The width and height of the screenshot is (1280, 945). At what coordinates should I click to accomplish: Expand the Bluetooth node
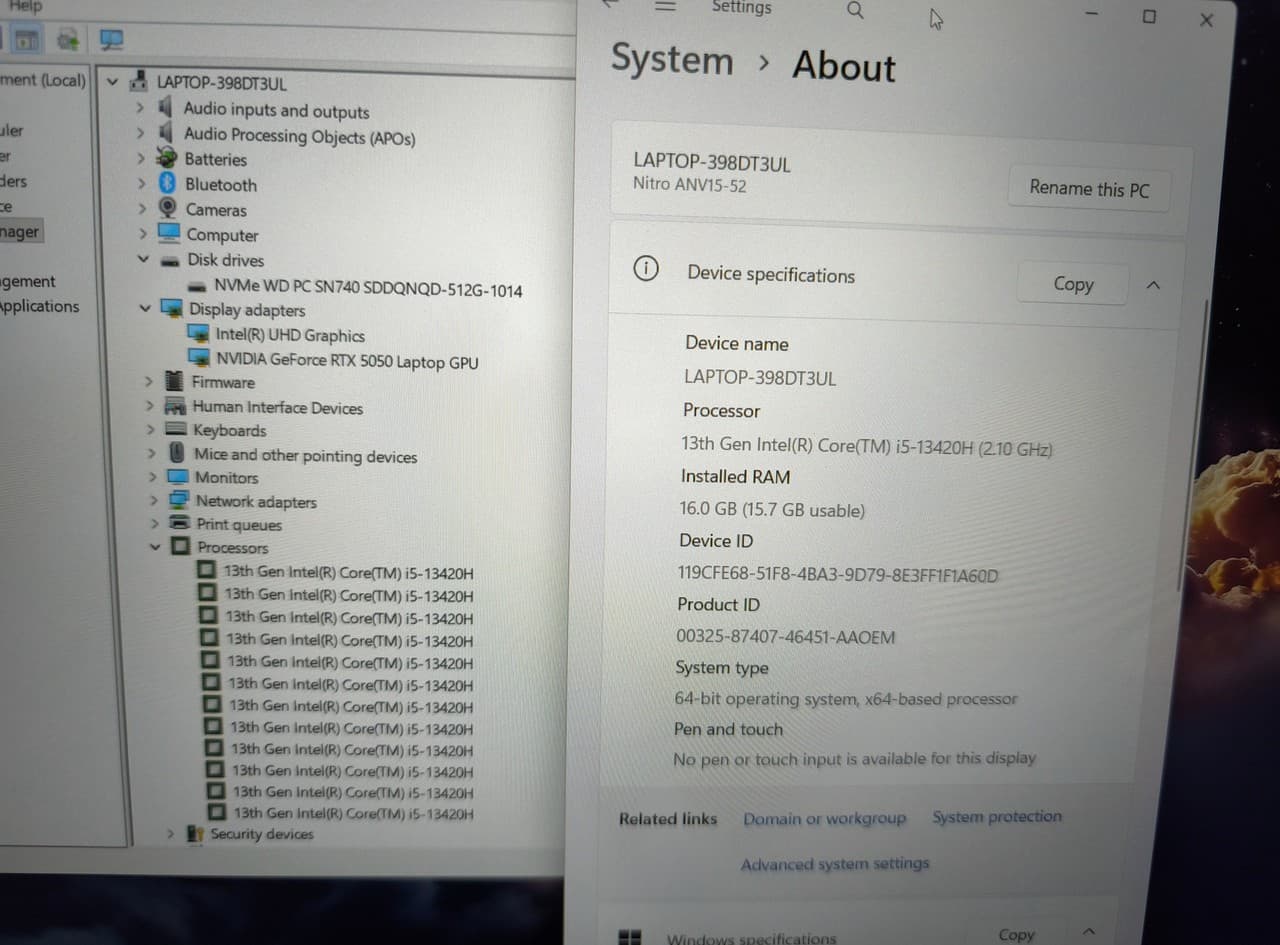(x=142, y=183)
